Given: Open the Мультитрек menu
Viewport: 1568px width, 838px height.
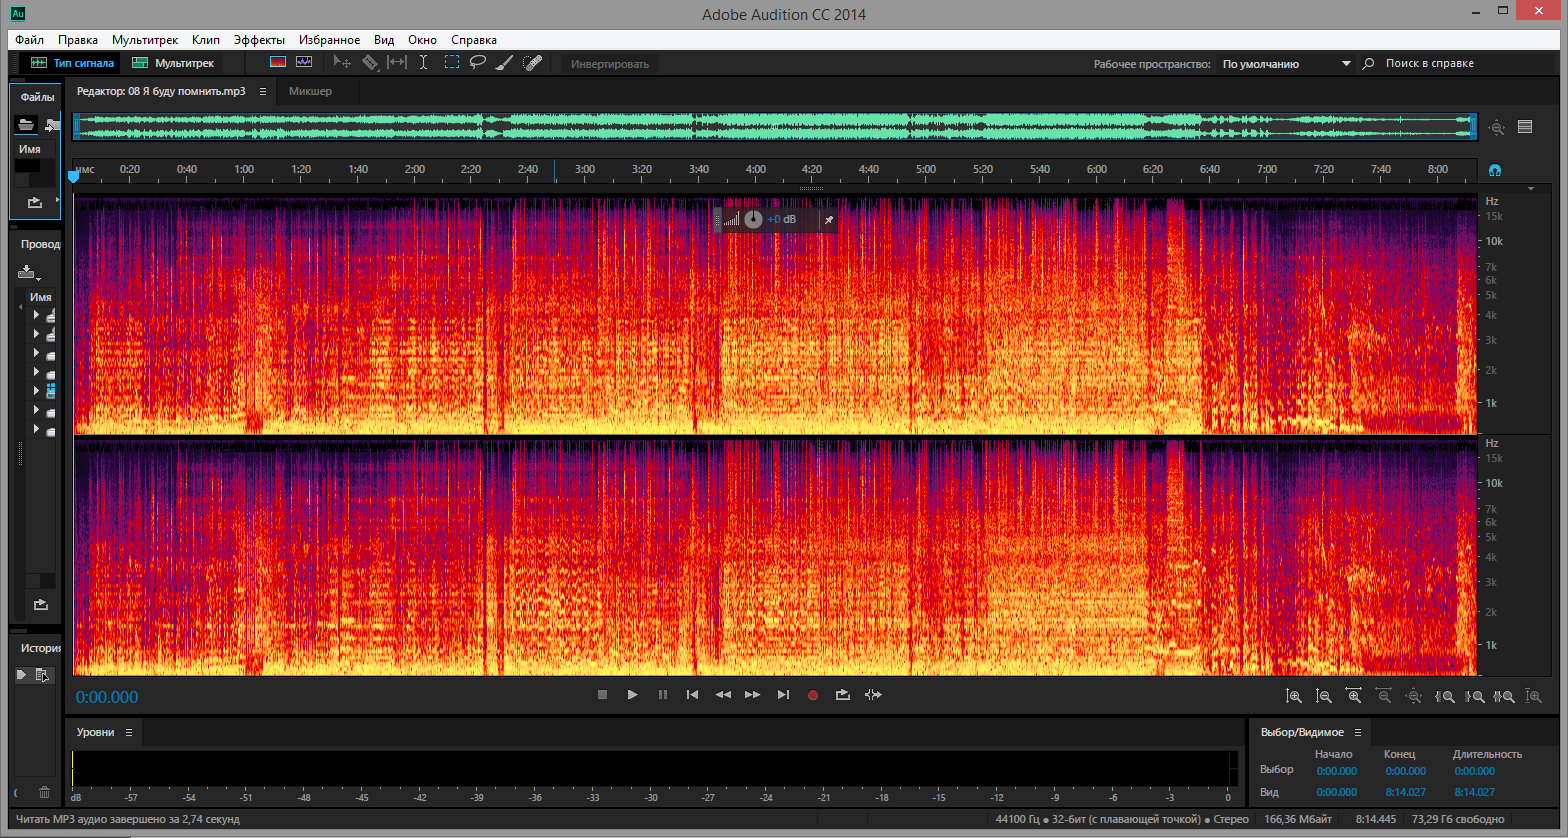Looking at the screenshot, I should [145, 40].
